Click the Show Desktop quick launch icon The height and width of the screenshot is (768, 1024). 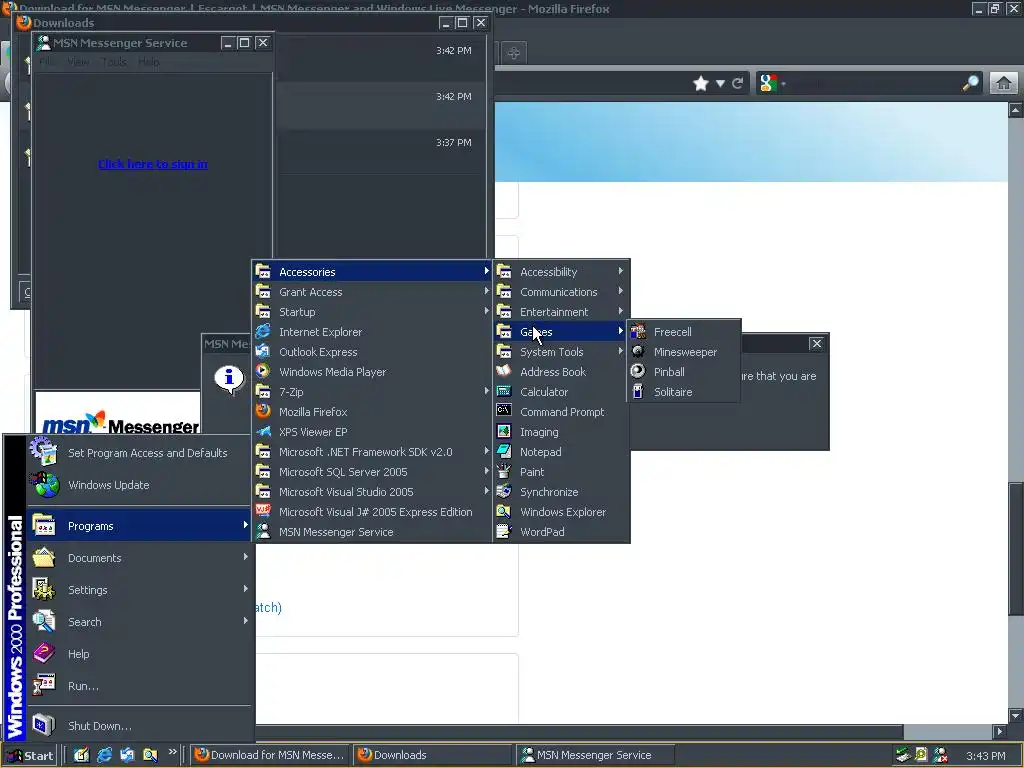point(81,755)
